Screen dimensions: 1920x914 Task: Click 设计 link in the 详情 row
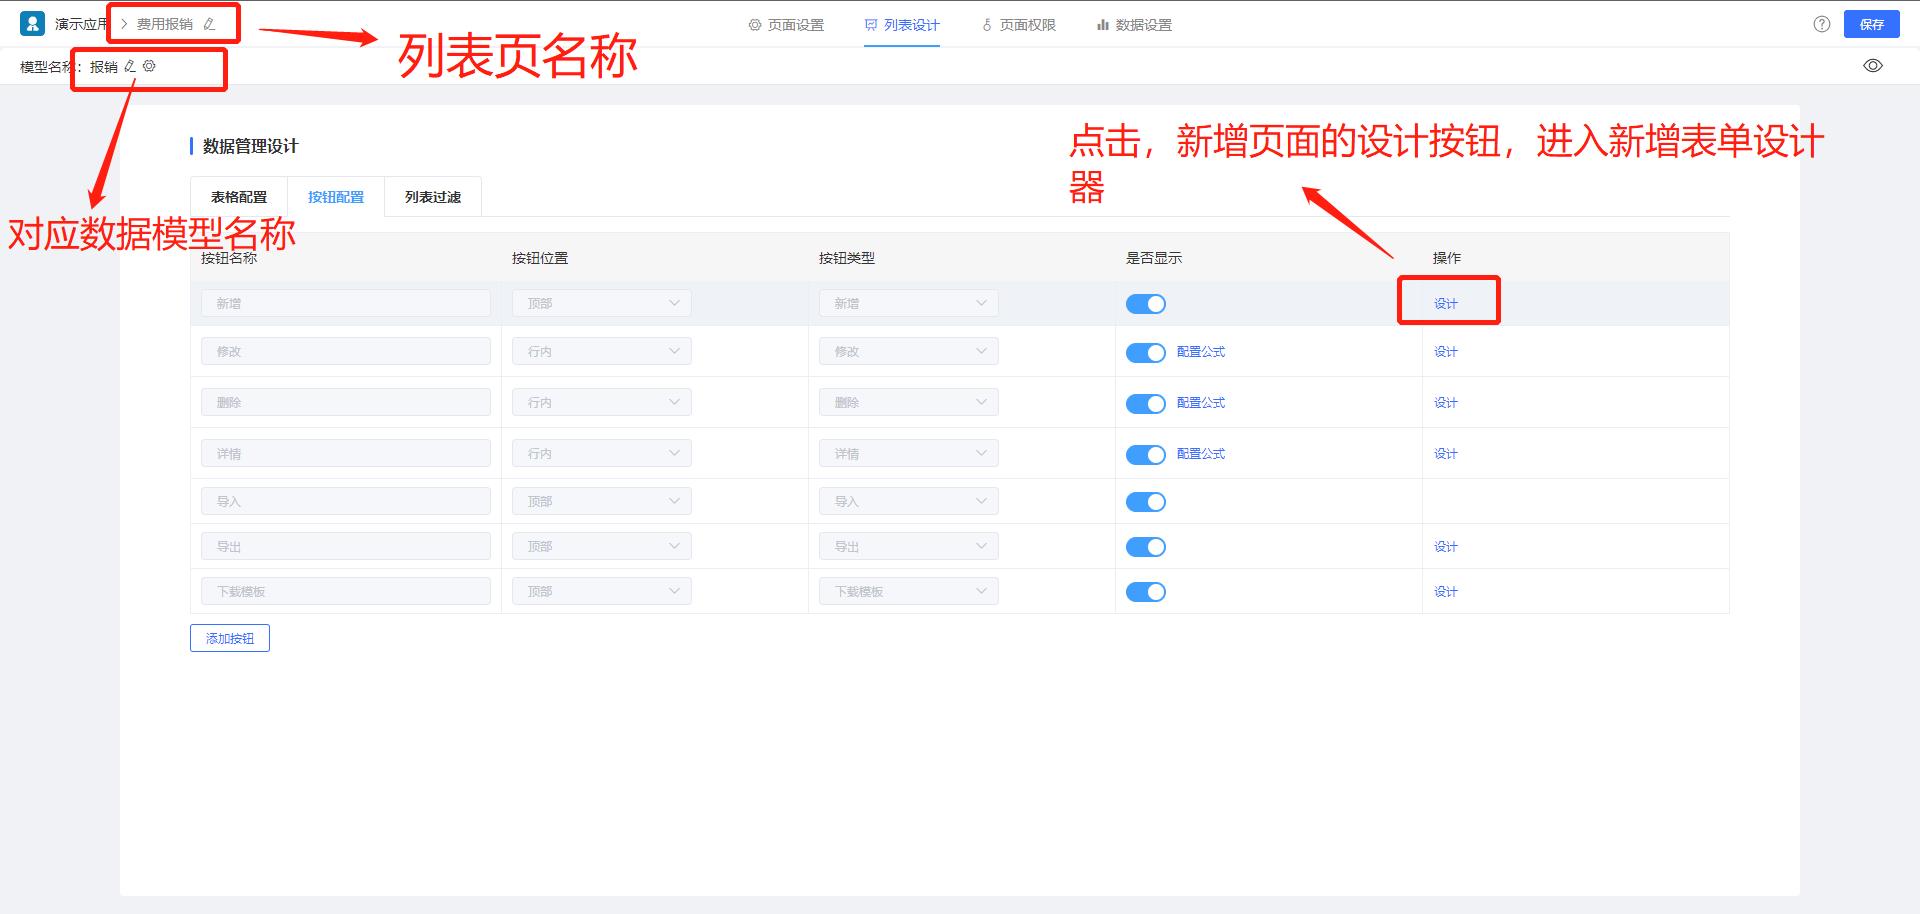1446,453
